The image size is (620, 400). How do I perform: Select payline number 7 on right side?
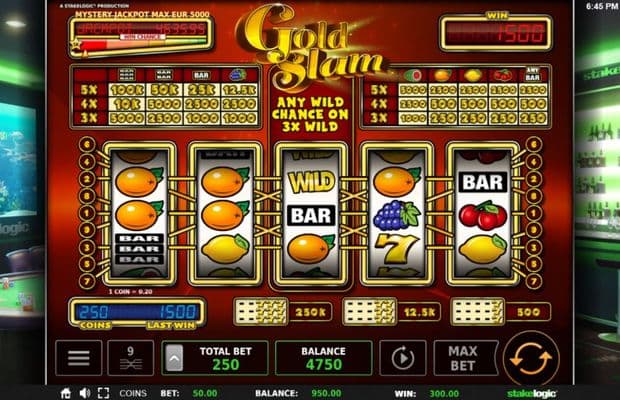click(x=534, y=281)
